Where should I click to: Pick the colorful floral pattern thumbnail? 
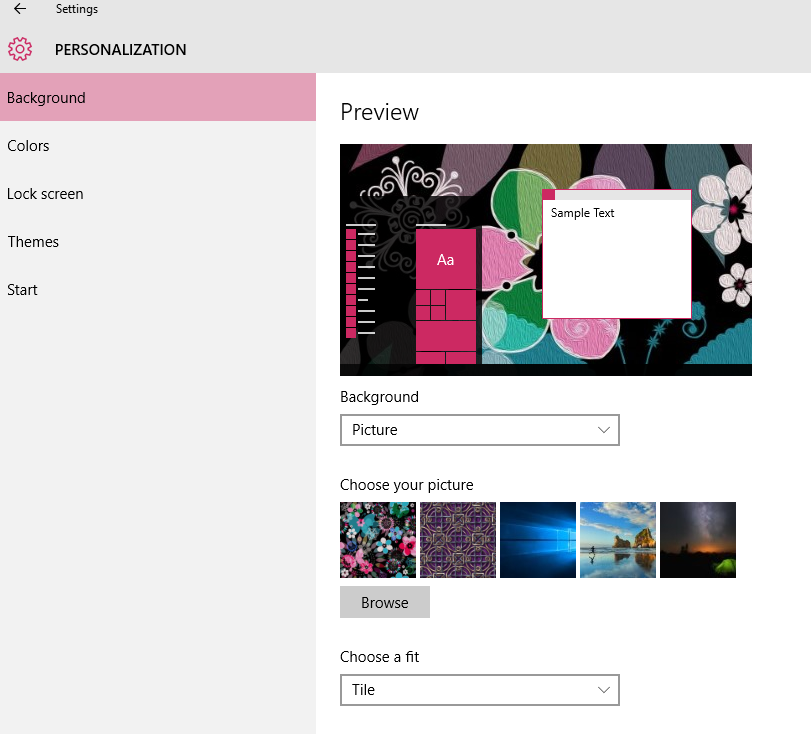[378, 540]
